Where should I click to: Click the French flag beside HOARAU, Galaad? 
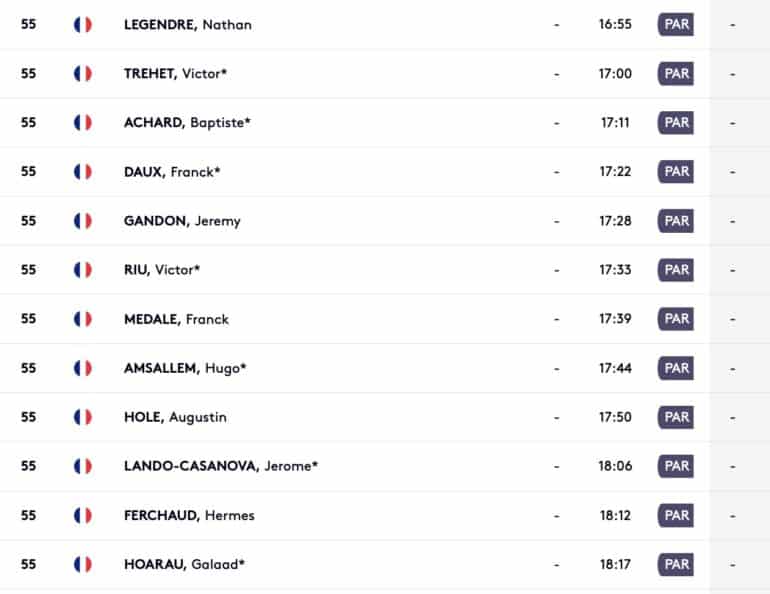pyautogui.click(x=82, y=565)
